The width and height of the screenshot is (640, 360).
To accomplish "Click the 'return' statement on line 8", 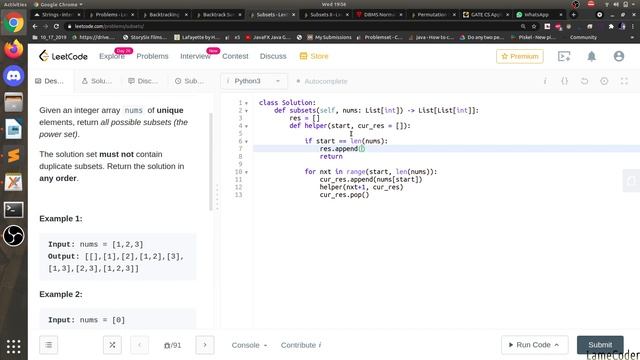I will tap(331, 157).
